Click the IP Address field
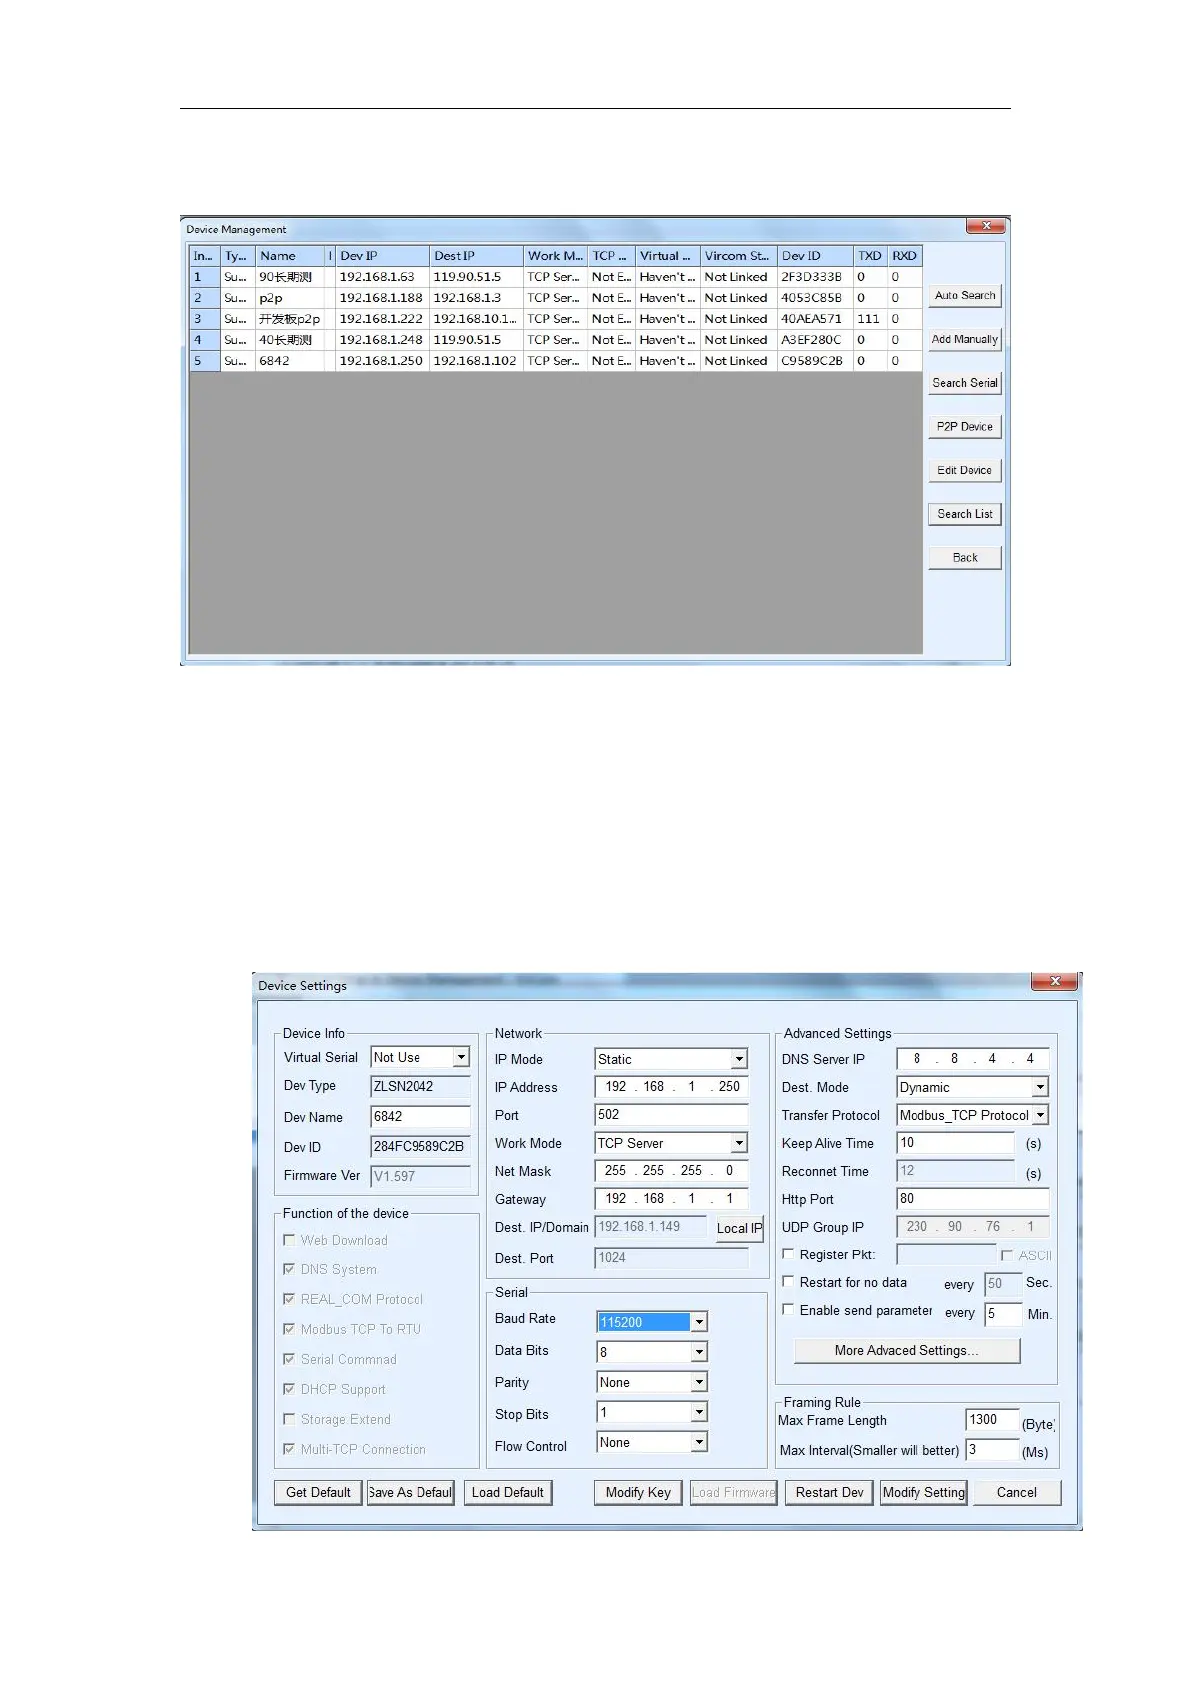Screen dimensions: 1191x1684 (x=671, y=1087)
